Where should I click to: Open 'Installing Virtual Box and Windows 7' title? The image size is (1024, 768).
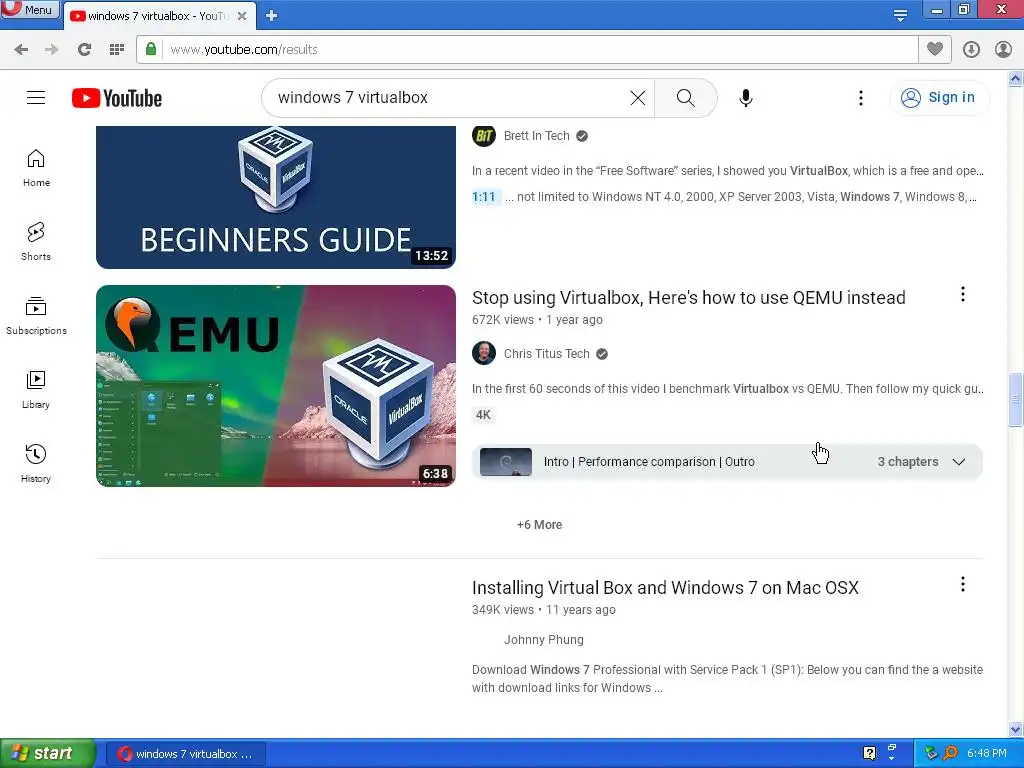pos(665,588)
